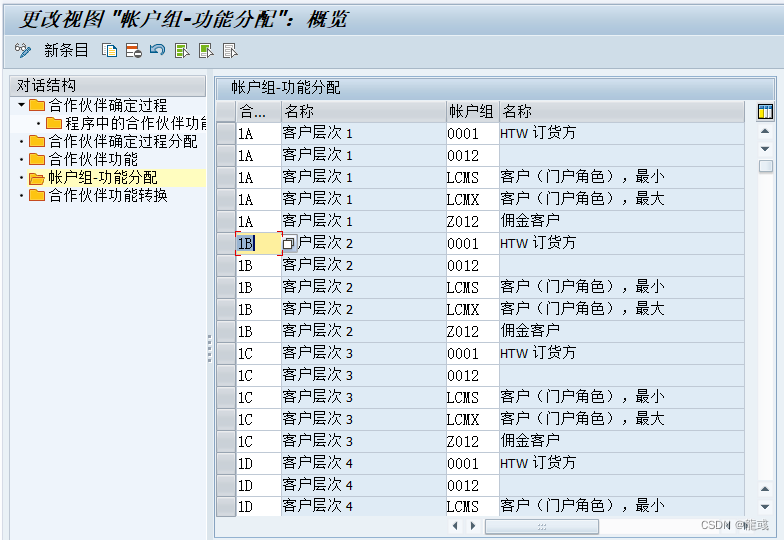This screenshot has width=784, height=540.
Task: Open 合作伙伴功能转换 tree folder
Action: 108,195
